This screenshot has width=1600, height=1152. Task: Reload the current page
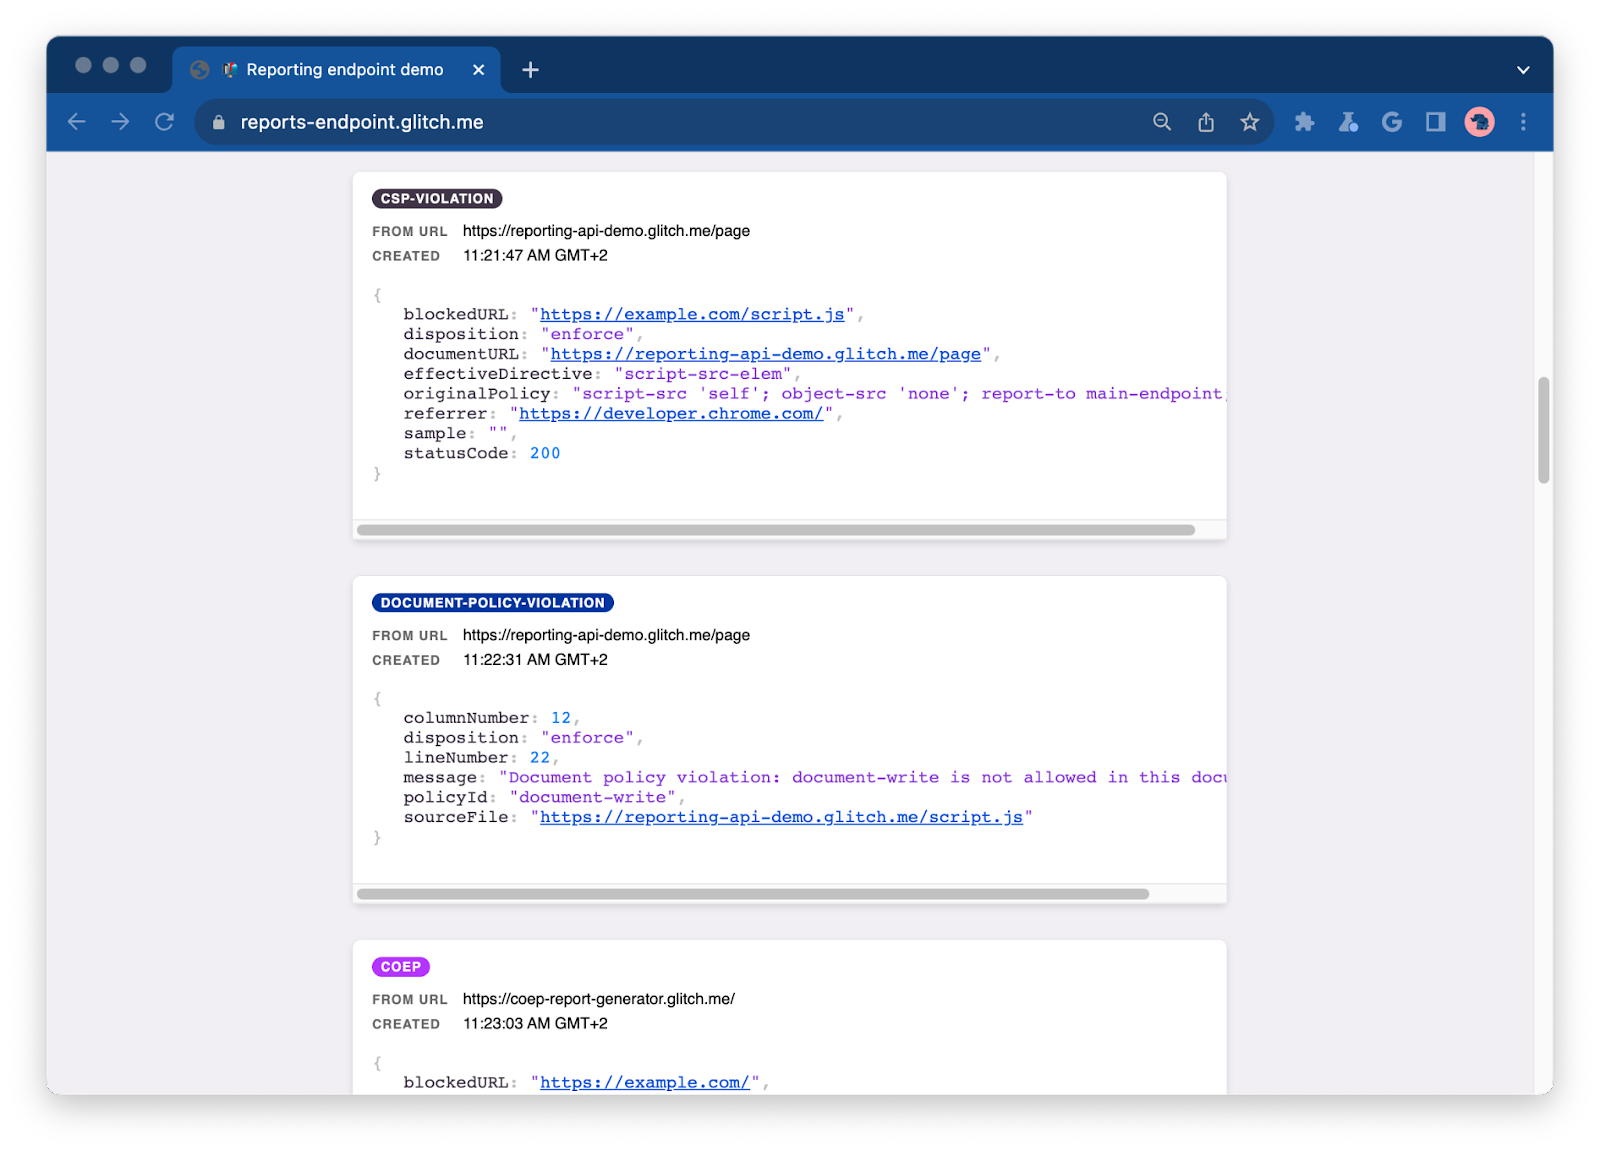point(164,122)
